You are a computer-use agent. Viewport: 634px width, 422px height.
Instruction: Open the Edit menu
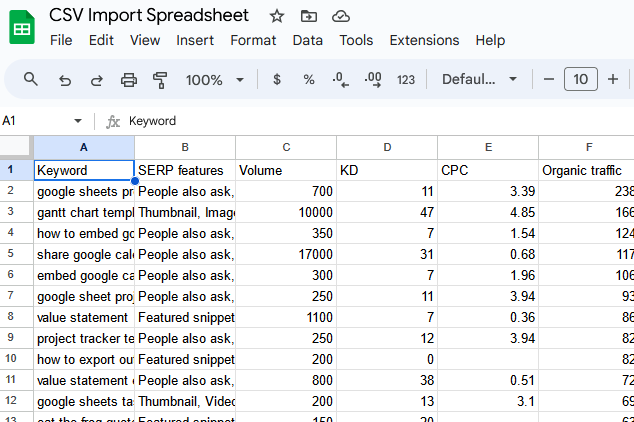(x=101, y=40)
